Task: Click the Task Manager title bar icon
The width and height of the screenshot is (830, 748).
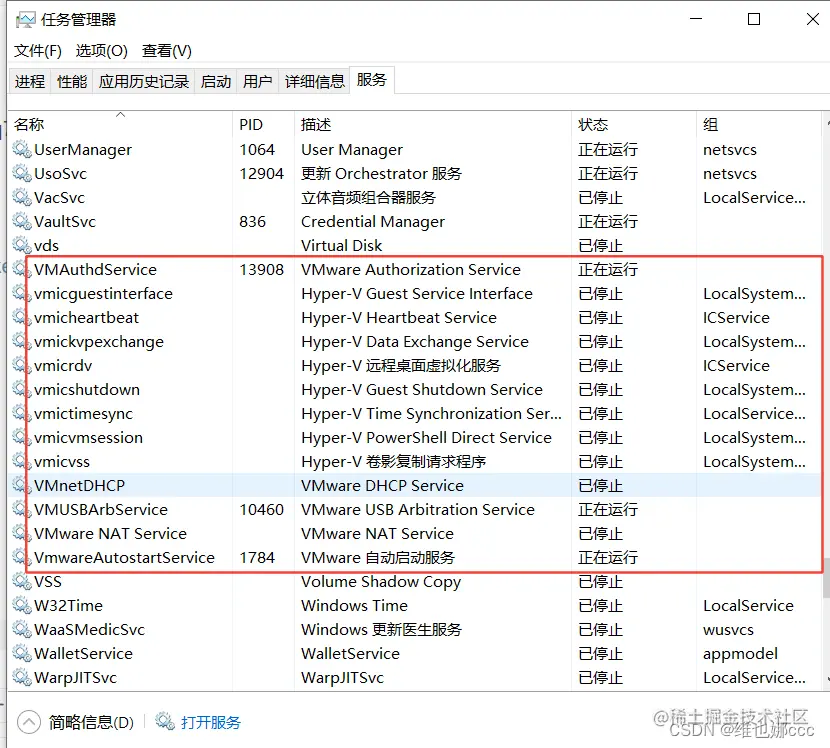Action: click(25, 20)
